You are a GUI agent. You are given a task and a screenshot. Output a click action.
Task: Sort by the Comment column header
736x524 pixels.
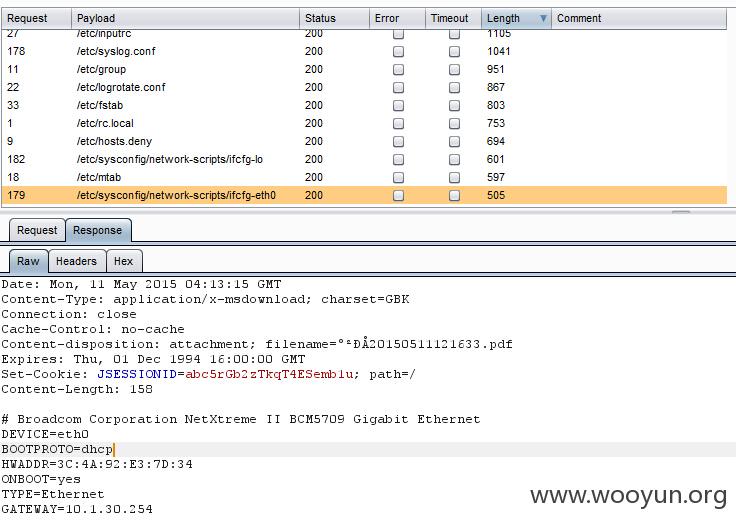tap(639, 18)
